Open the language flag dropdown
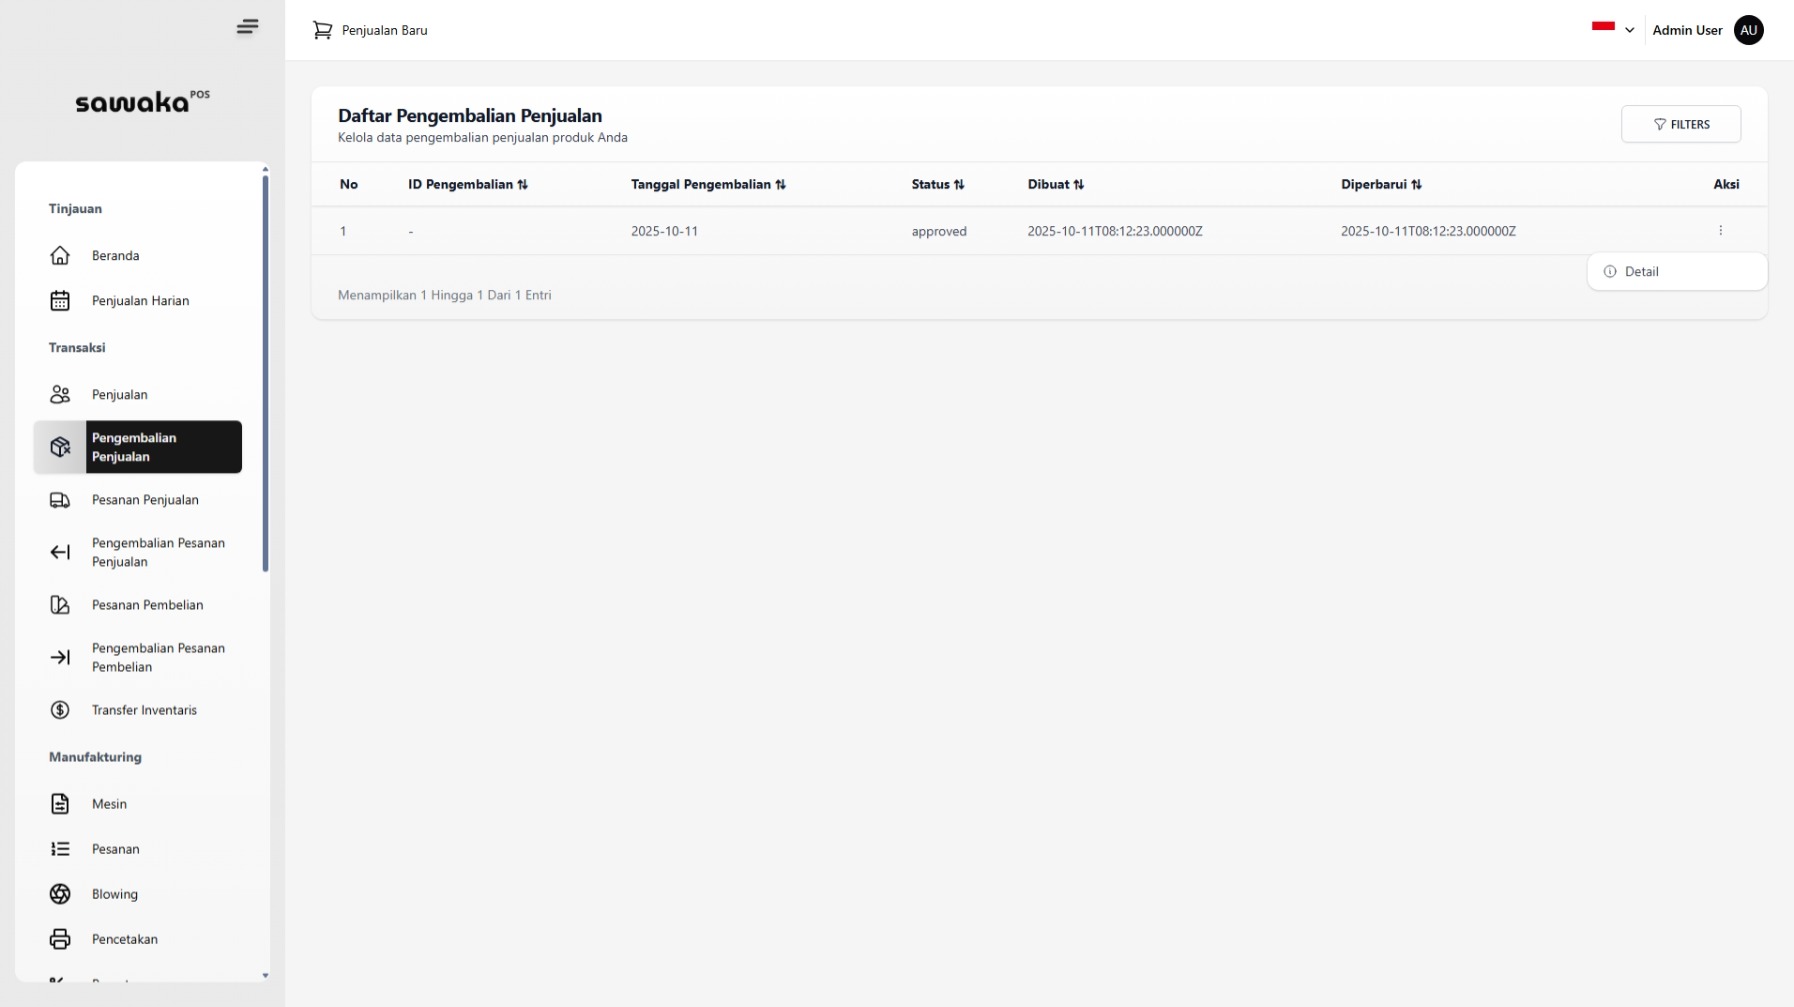1794x1007 pixels. pos(1612,29)
